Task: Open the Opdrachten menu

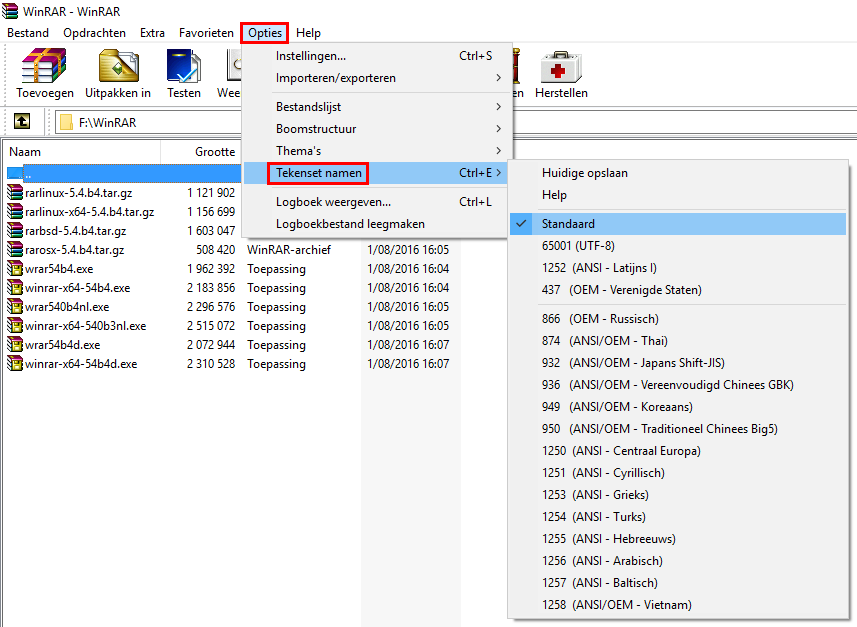Action: pos(95,33)
